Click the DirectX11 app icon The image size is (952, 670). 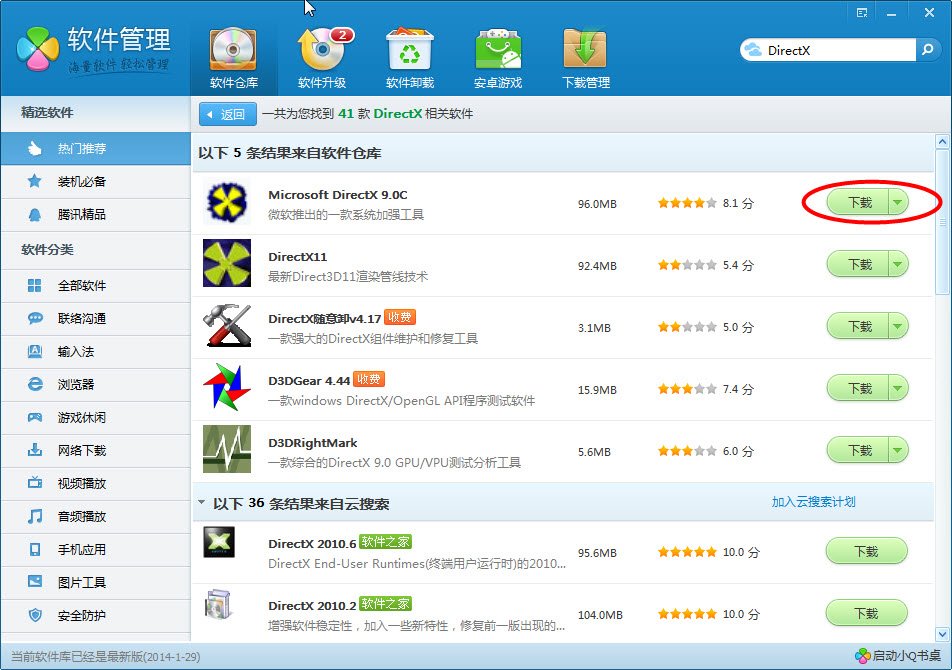click(x=226, y=263)
